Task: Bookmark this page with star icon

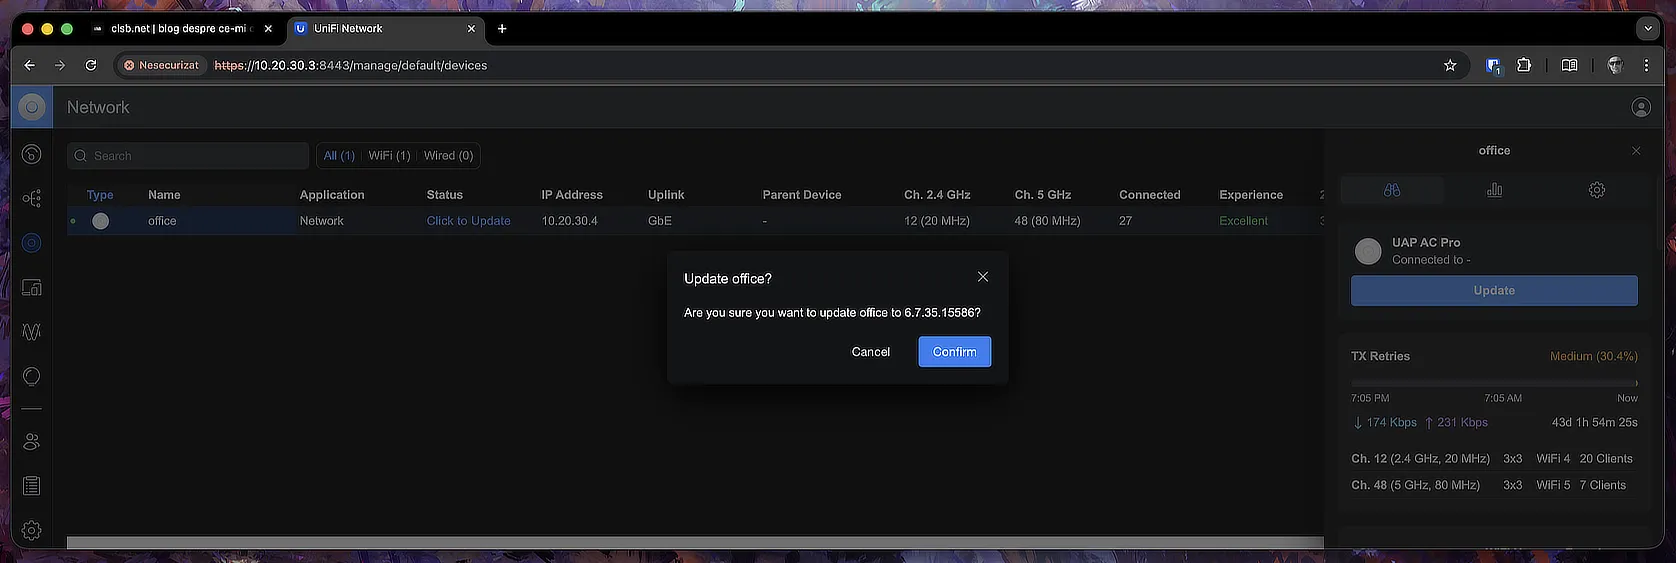Action: [x=1449, y=65]
